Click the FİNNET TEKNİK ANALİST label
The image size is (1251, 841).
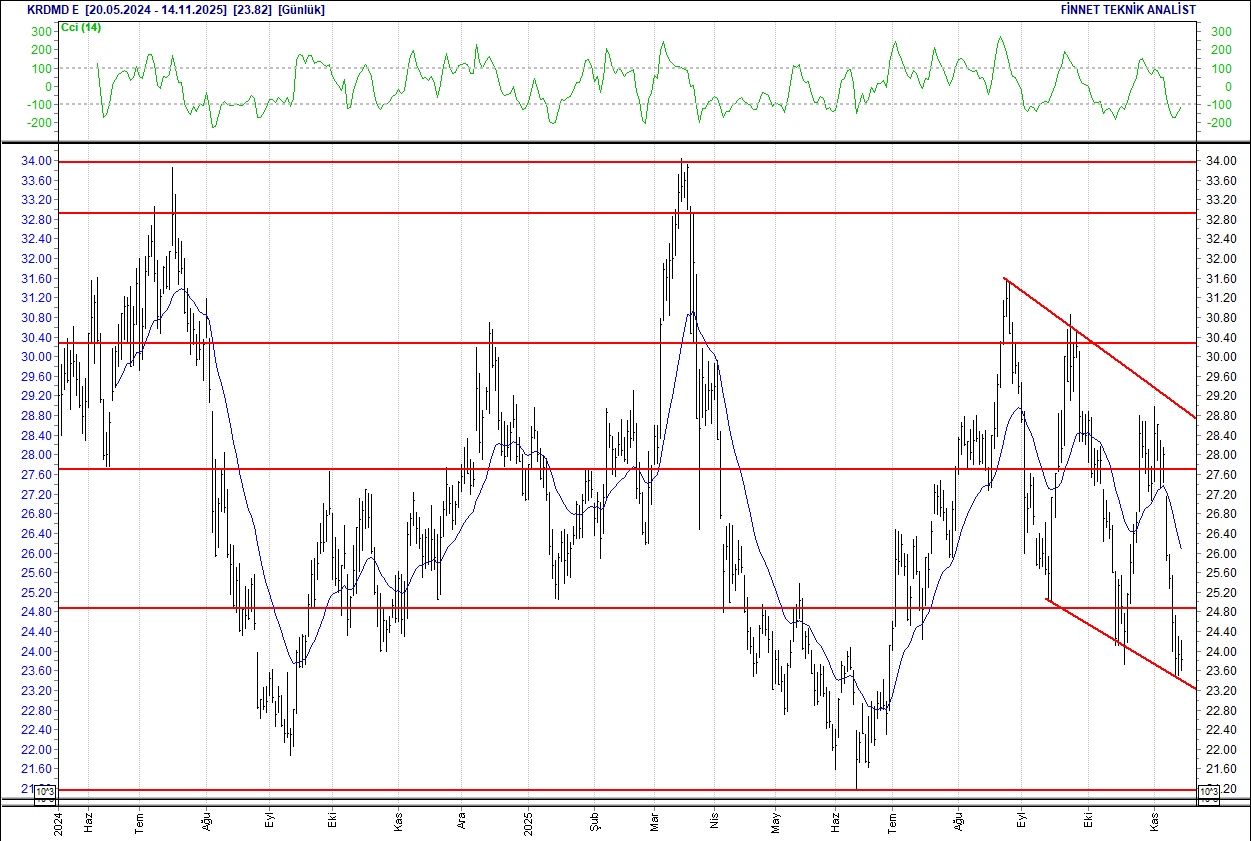tap(1128, 10)
